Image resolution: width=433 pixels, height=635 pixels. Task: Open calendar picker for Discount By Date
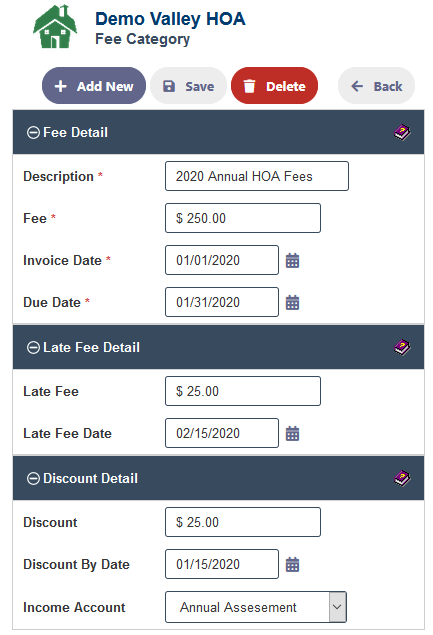292,564
